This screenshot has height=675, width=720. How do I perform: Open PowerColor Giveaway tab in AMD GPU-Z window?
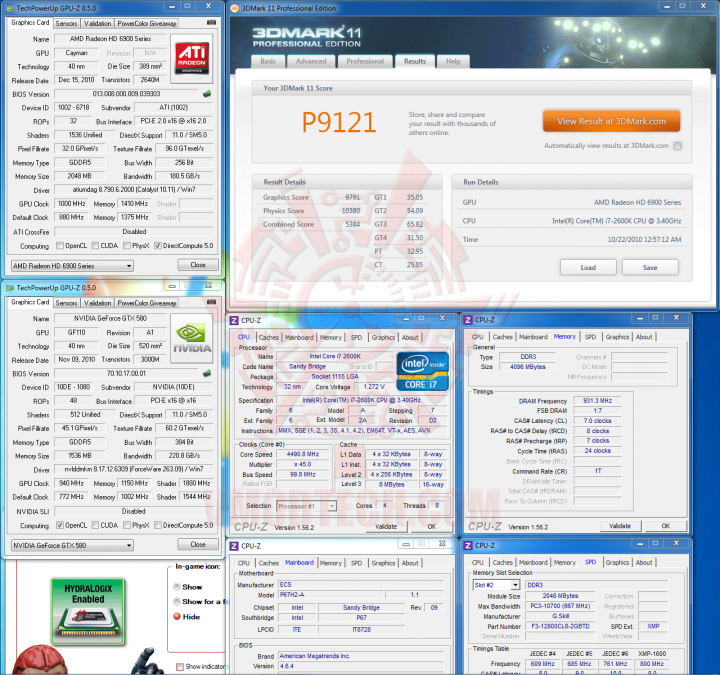(146, 23)
